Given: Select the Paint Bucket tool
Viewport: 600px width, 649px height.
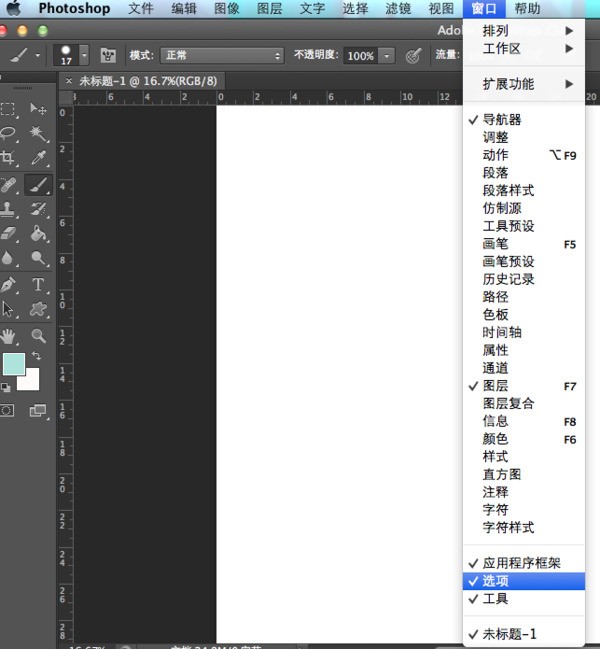Looking at the screenshot, I should click(x=38, y=235).
